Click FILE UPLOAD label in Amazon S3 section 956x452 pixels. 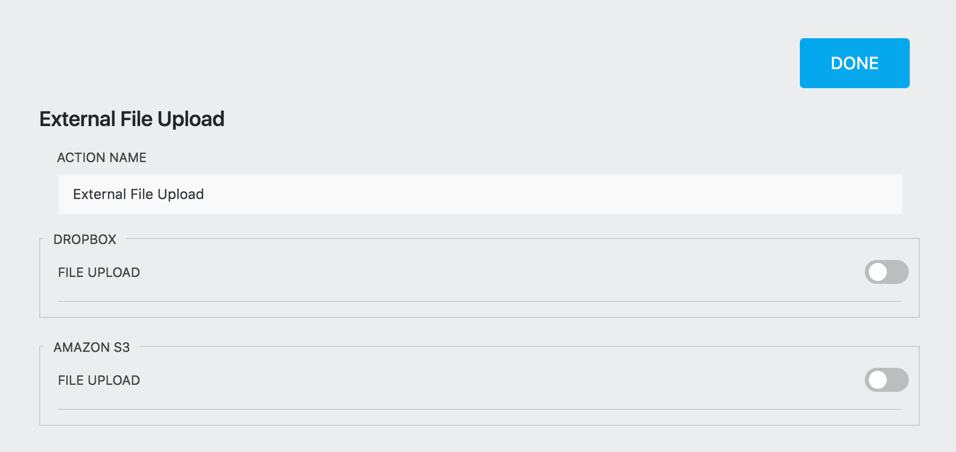[99, 380]
